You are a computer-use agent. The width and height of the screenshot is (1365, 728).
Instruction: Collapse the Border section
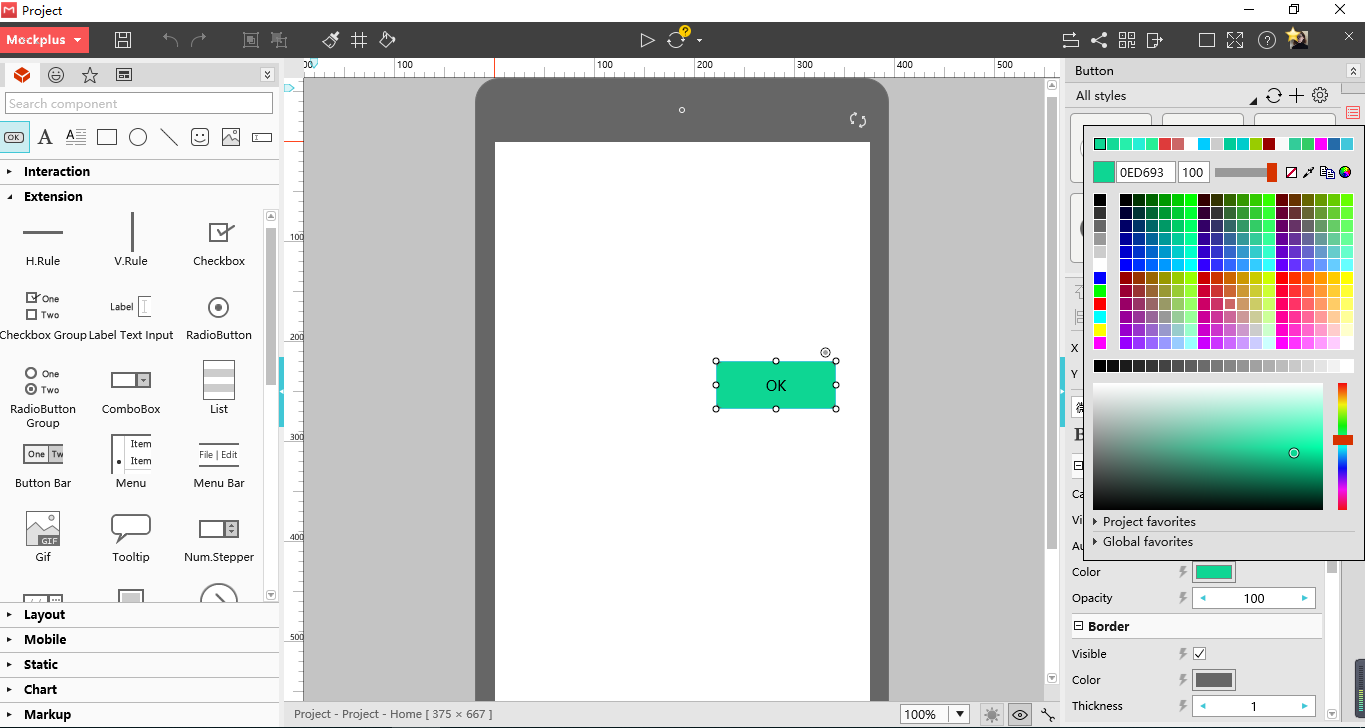1078,626
